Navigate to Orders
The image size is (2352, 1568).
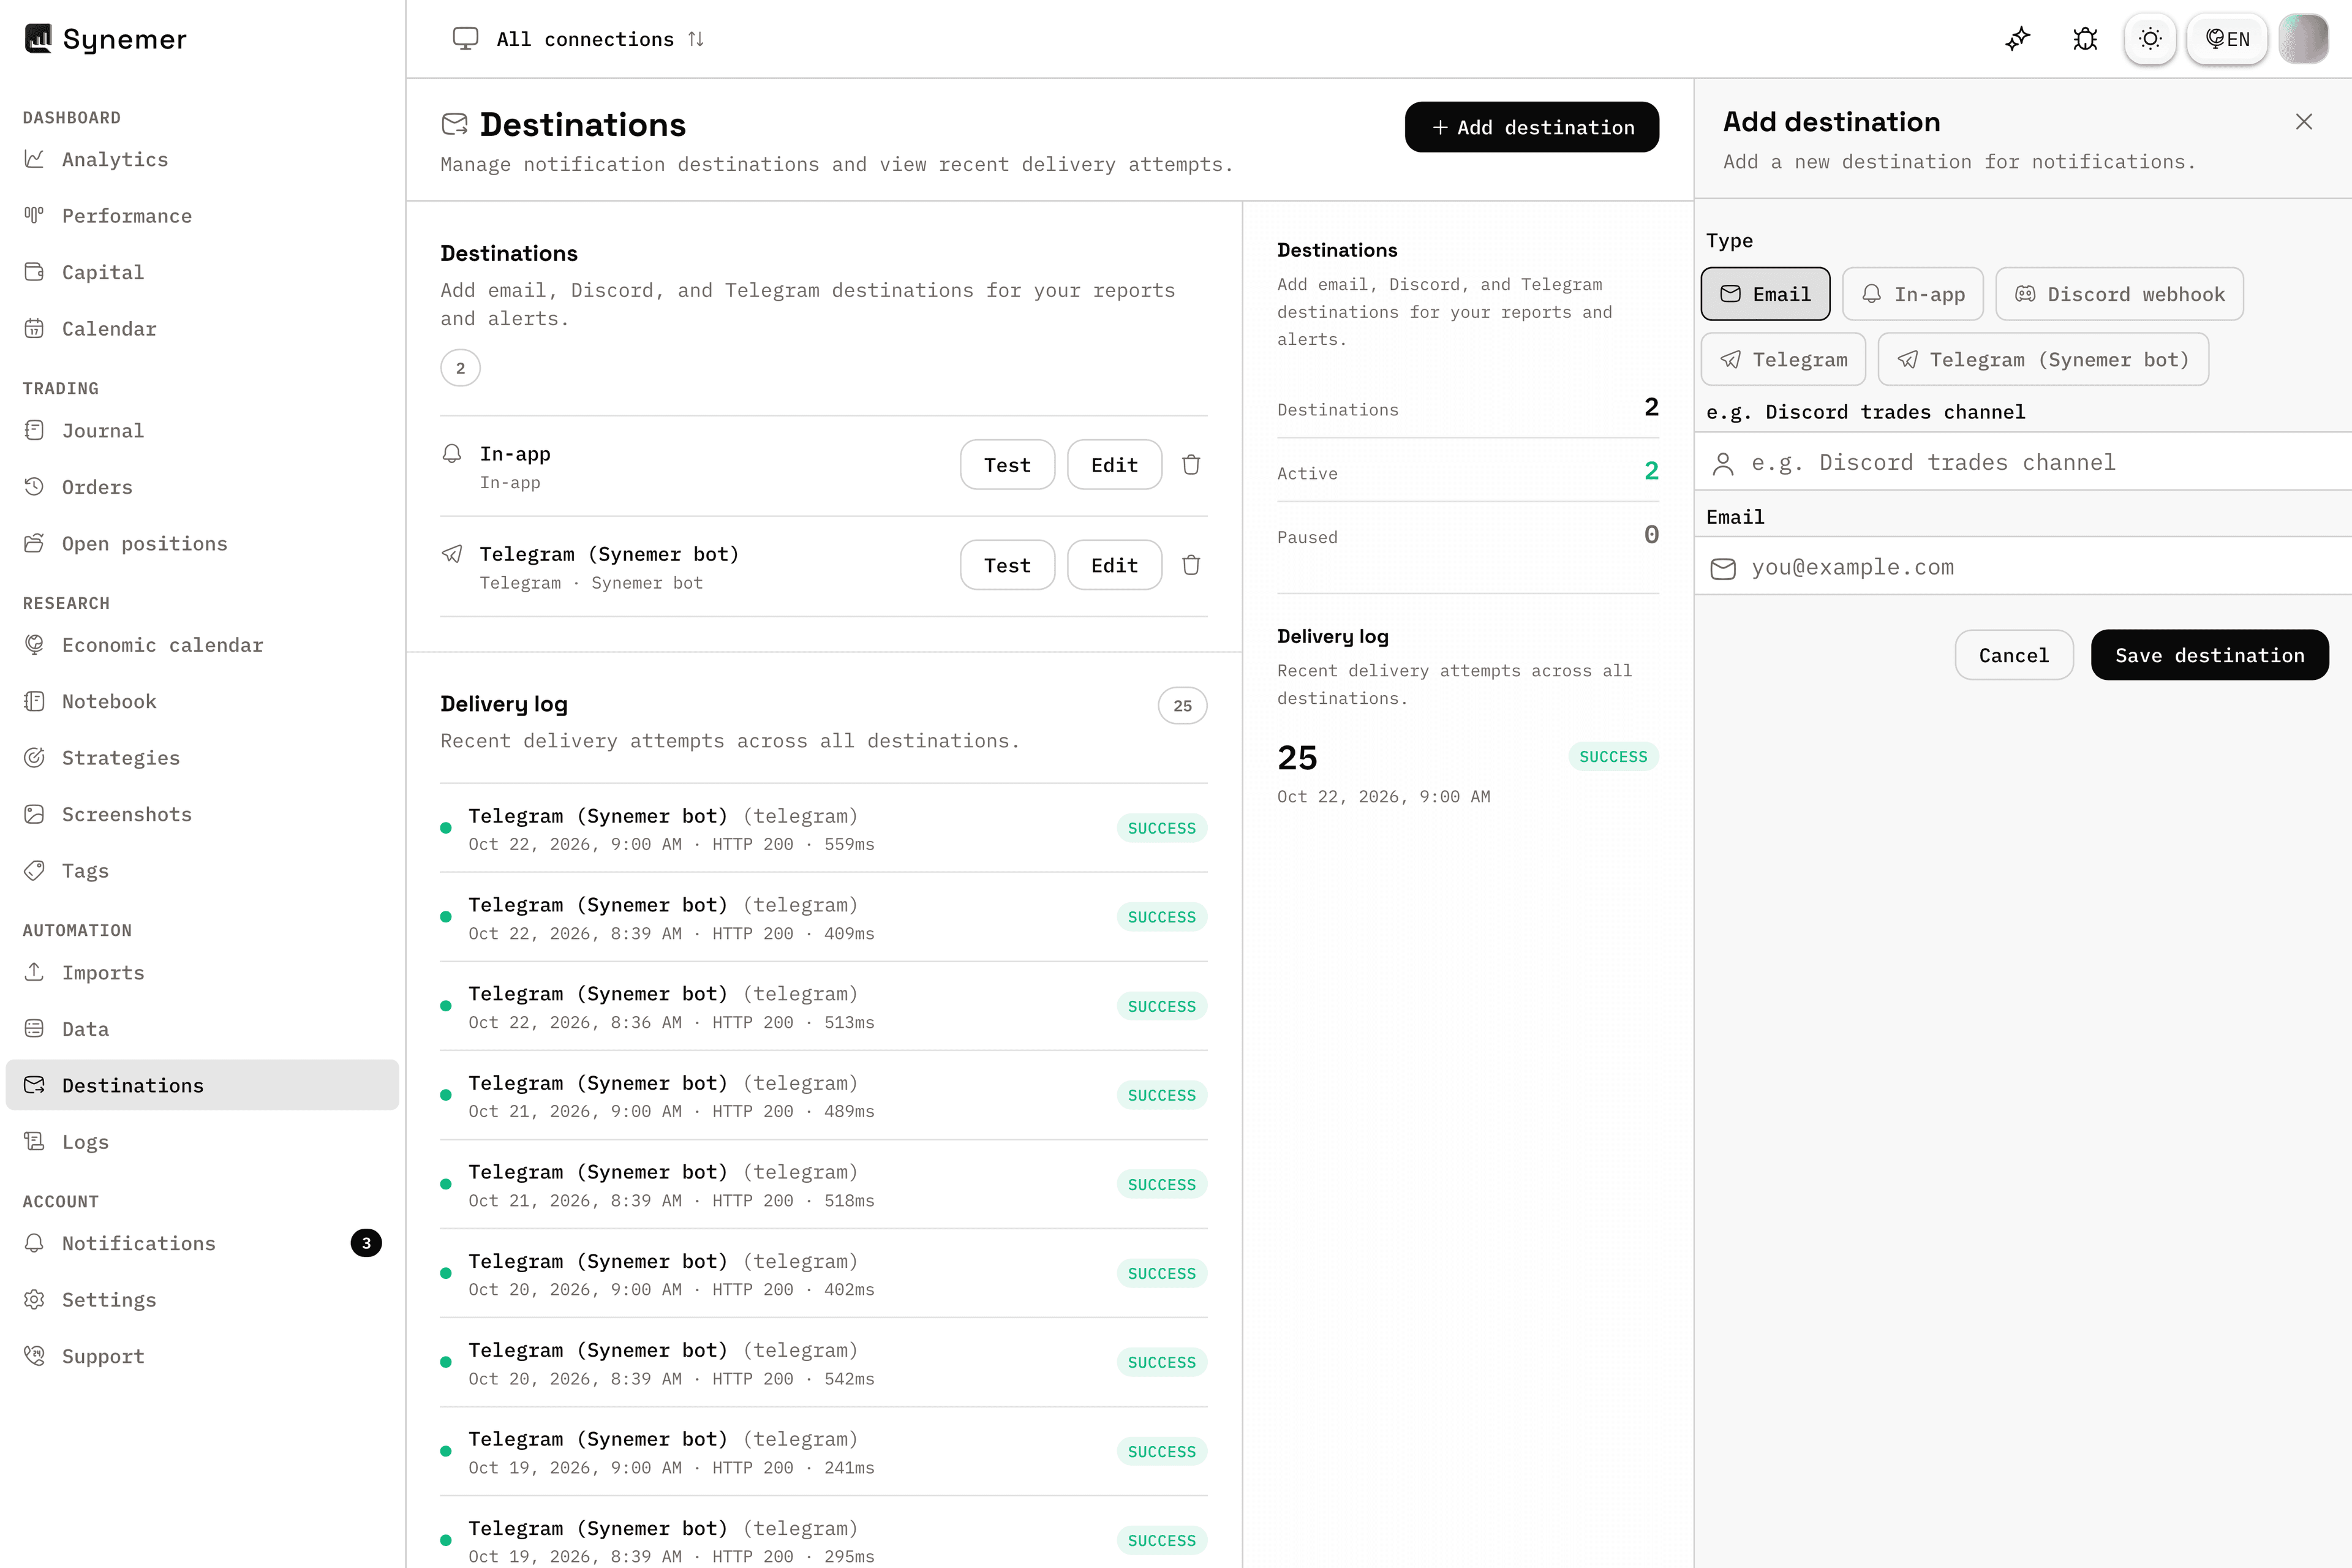(202, 487)
